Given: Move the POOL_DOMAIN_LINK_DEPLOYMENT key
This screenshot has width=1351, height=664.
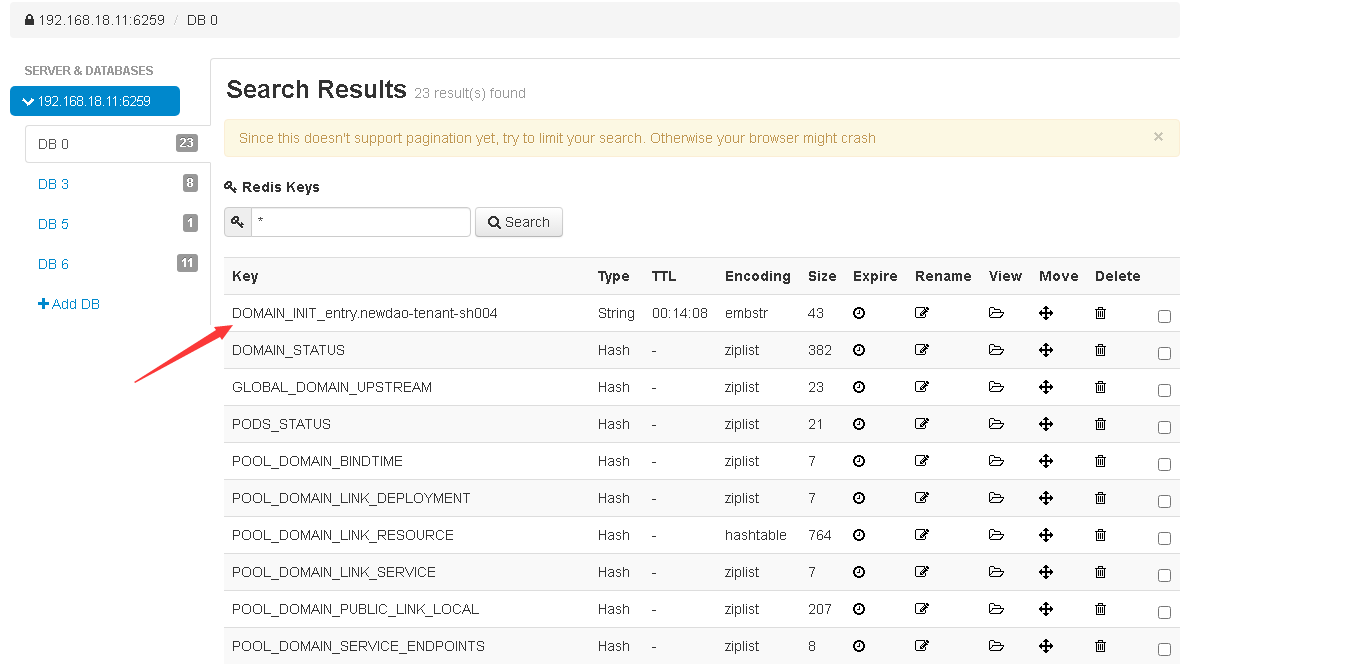Looking at the screenshot, I should (1046, 498).
